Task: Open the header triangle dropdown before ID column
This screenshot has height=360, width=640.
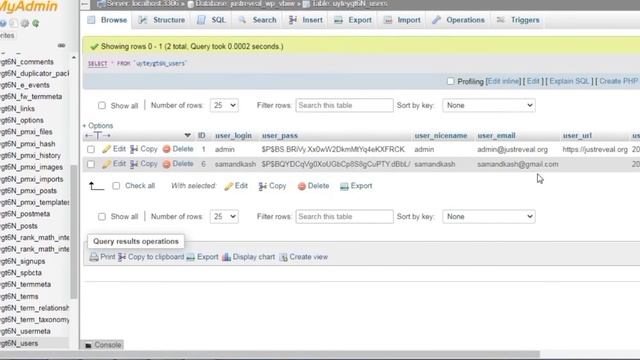Action: pyautogui.click(x=187, y=136)
